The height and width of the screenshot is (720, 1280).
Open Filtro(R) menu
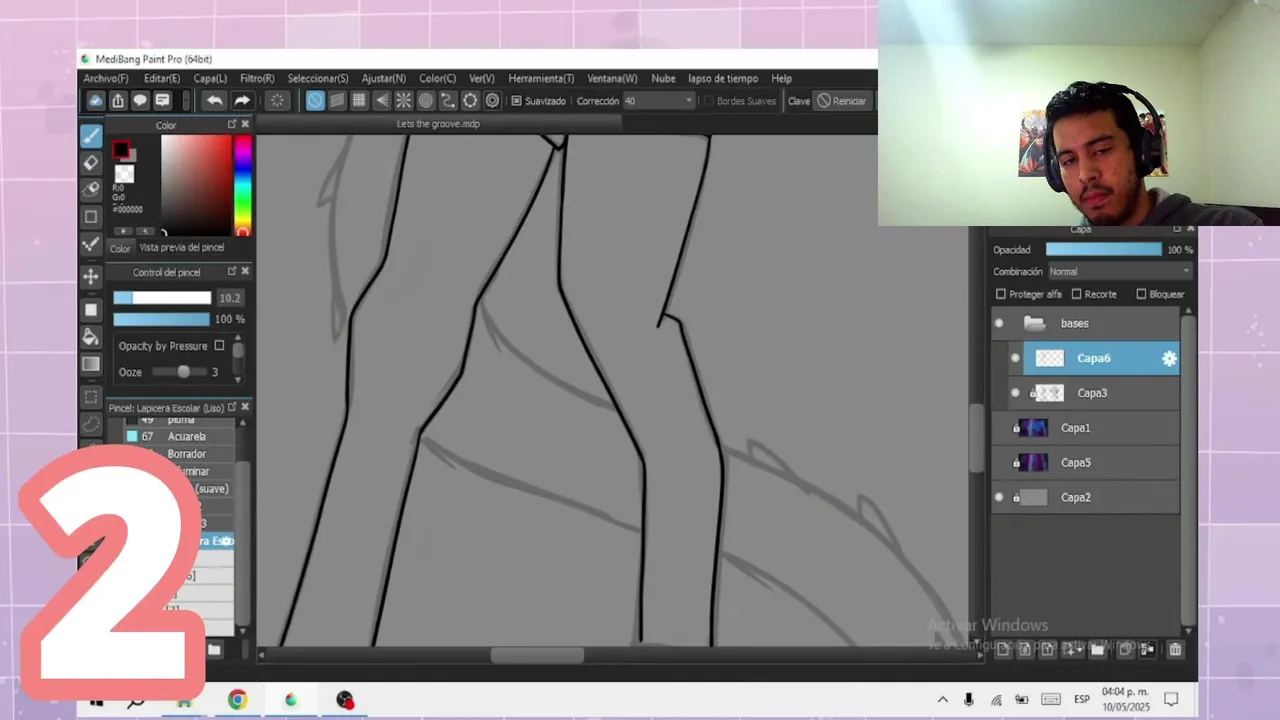click(257, 78)
